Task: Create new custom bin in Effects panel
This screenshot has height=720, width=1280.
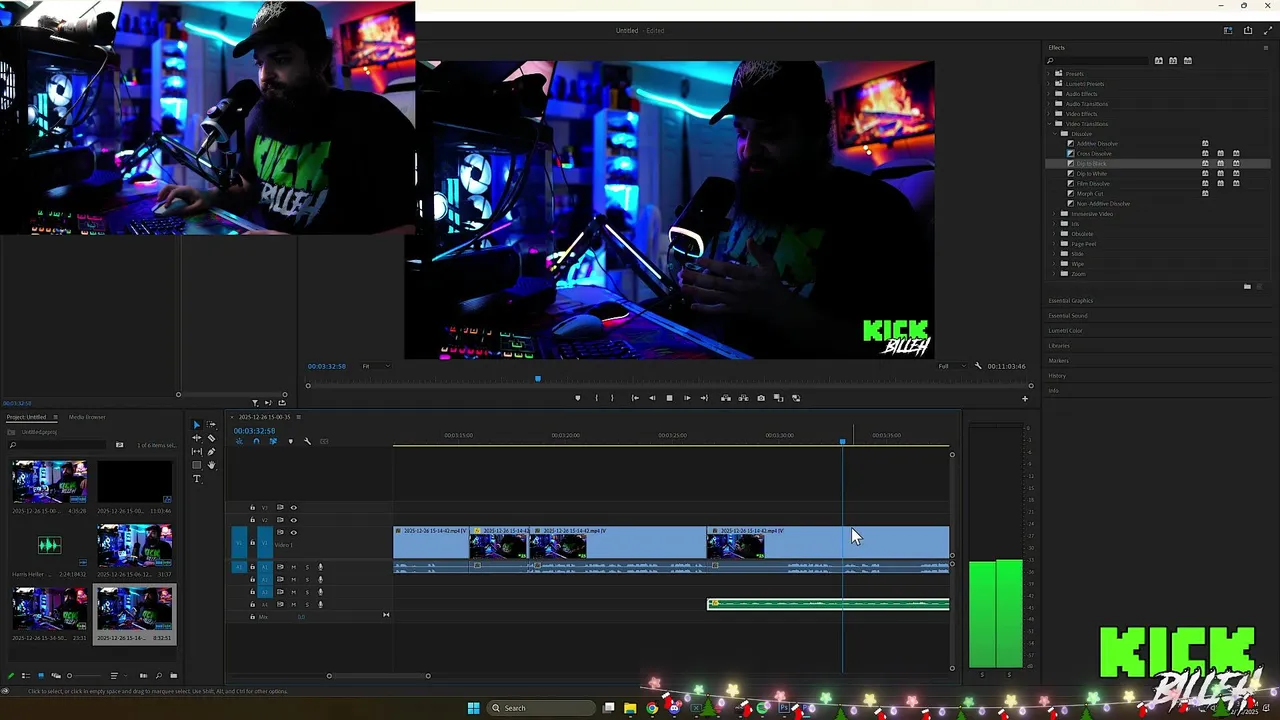Action: pyautogui.click(x=1247, y=287)
